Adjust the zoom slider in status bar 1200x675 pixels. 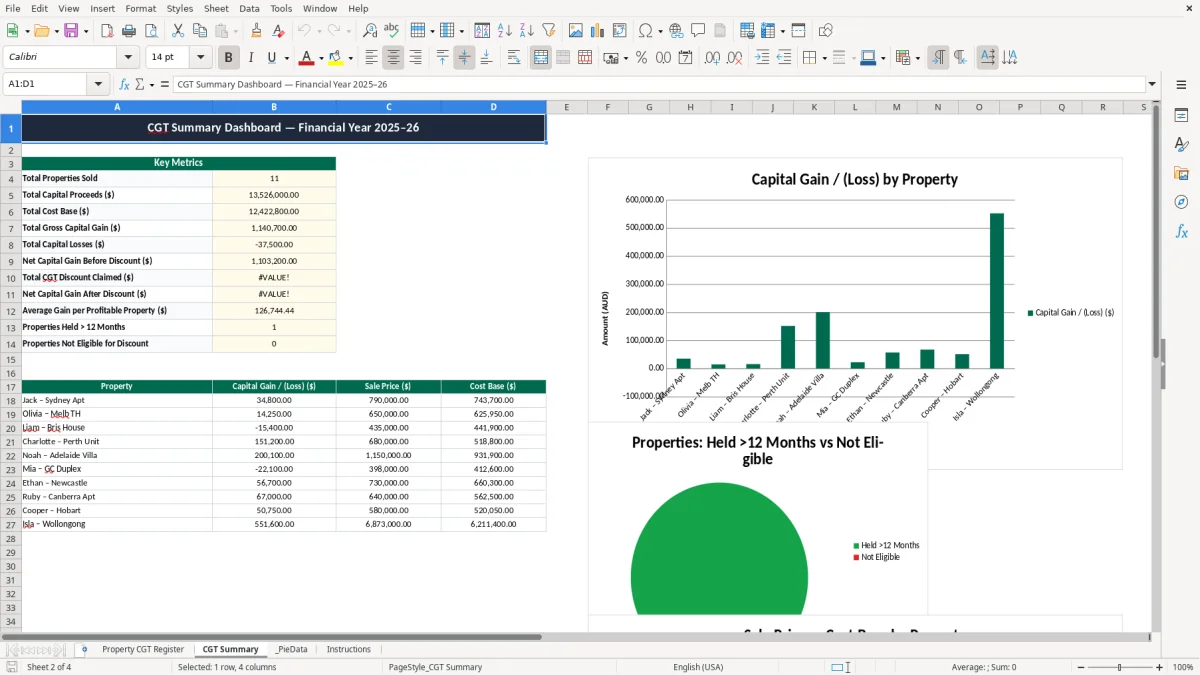coord(1119,667)
